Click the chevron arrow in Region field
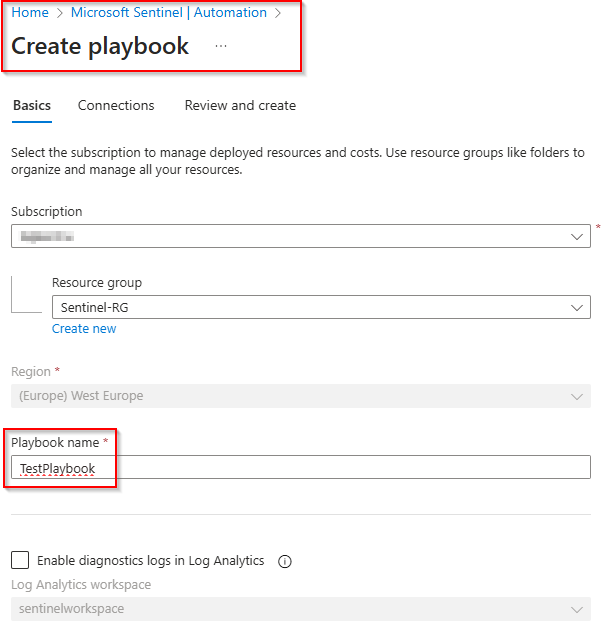The height and width of the screenshot is (633, 604). pos(577,396)
